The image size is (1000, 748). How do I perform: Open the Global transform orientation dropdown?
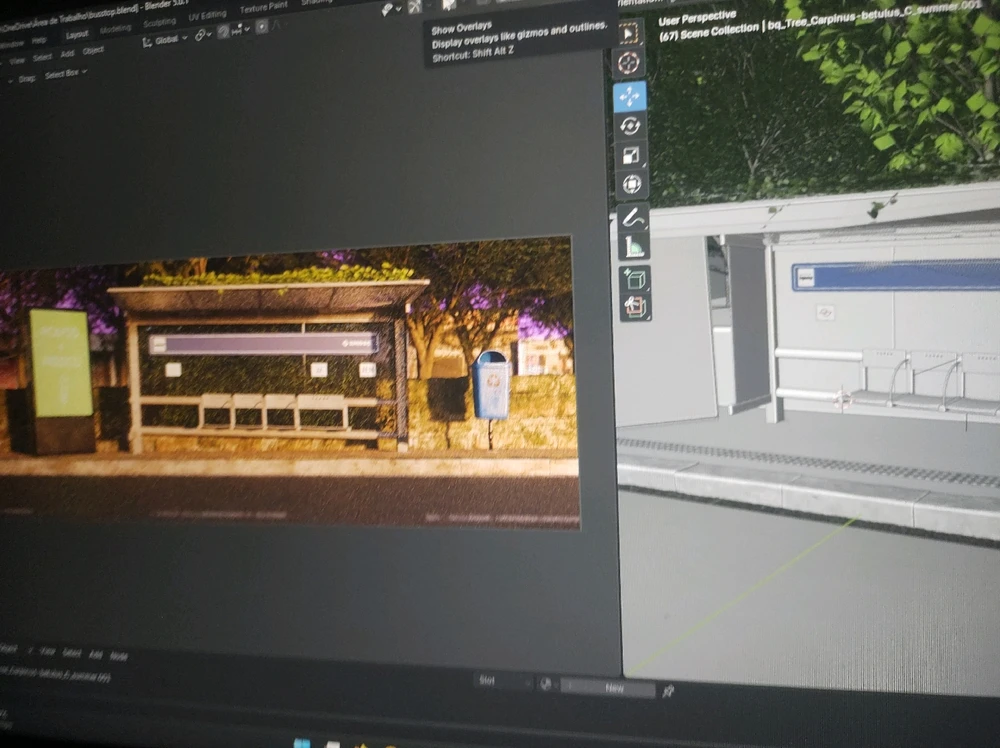(165, 40)
